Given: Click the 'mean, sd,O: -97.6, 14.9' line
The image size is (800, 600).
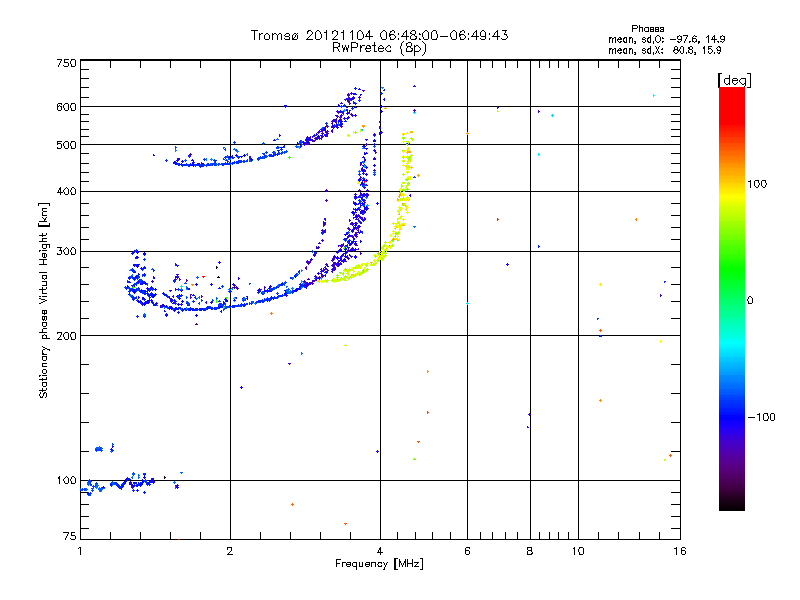Looking at the screenshot, I should tap(666, 39).
